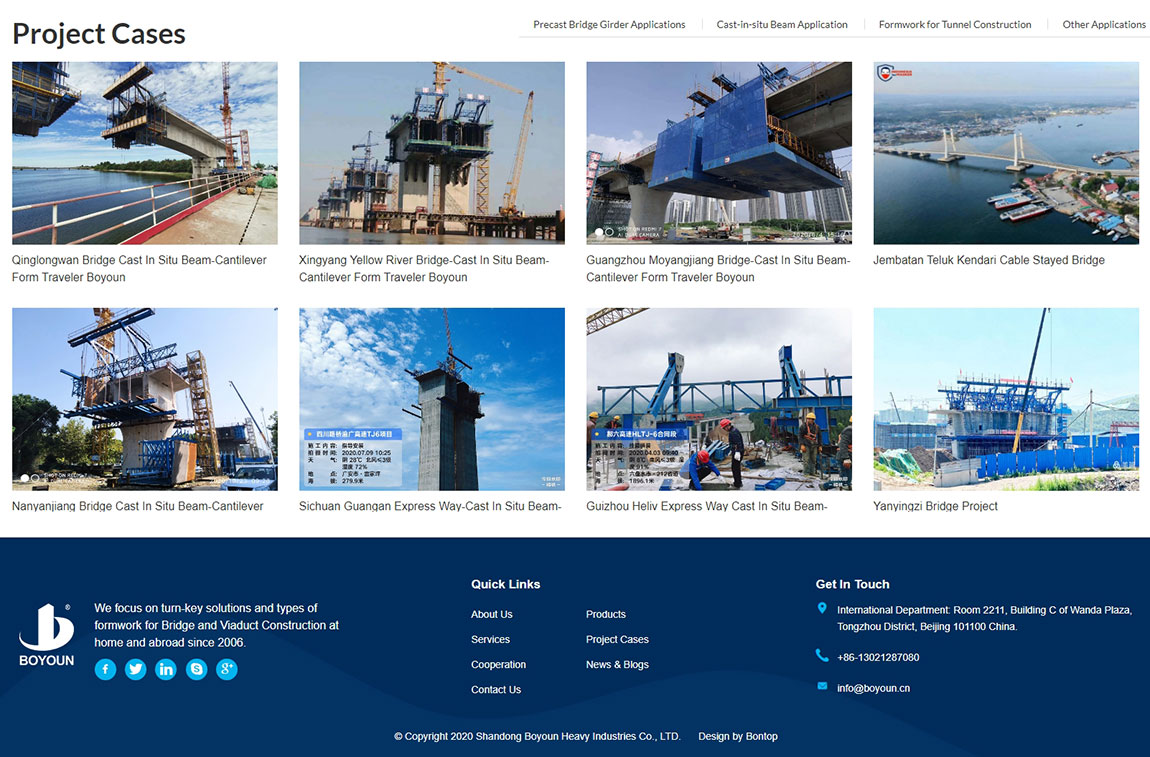Follow the News & Blogs link
Image resolution: width=1150 pixels, height=757 pixels.
pos(617,665)
